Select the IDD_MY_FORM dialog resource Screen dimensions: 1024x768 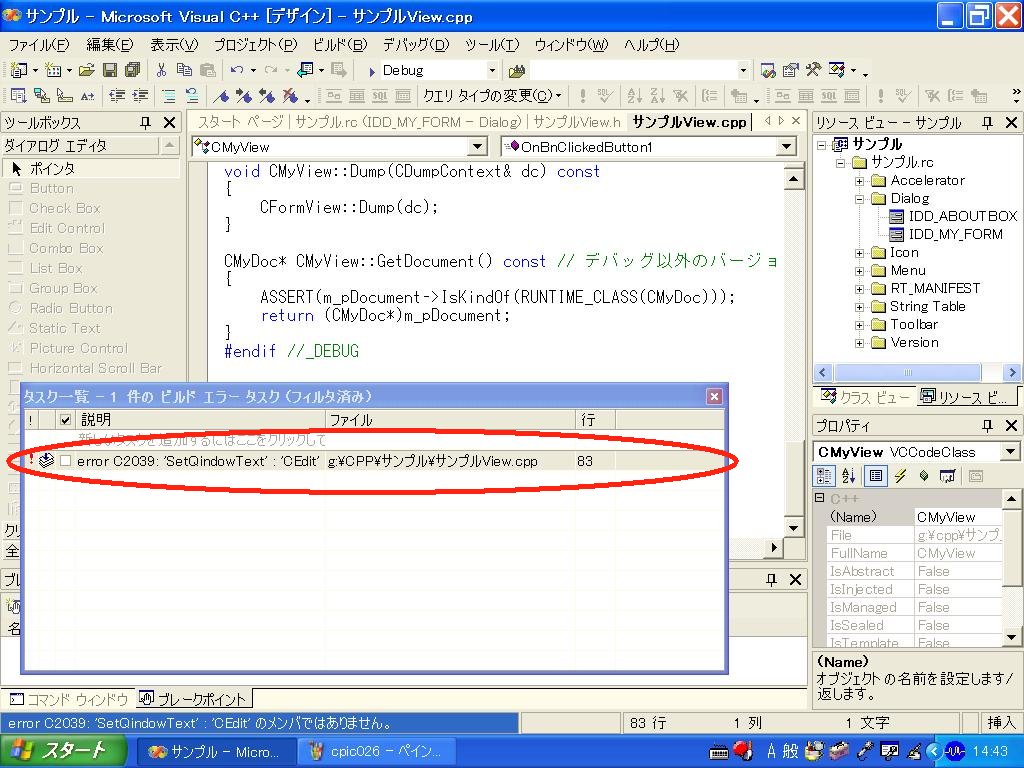coord(955,234)
